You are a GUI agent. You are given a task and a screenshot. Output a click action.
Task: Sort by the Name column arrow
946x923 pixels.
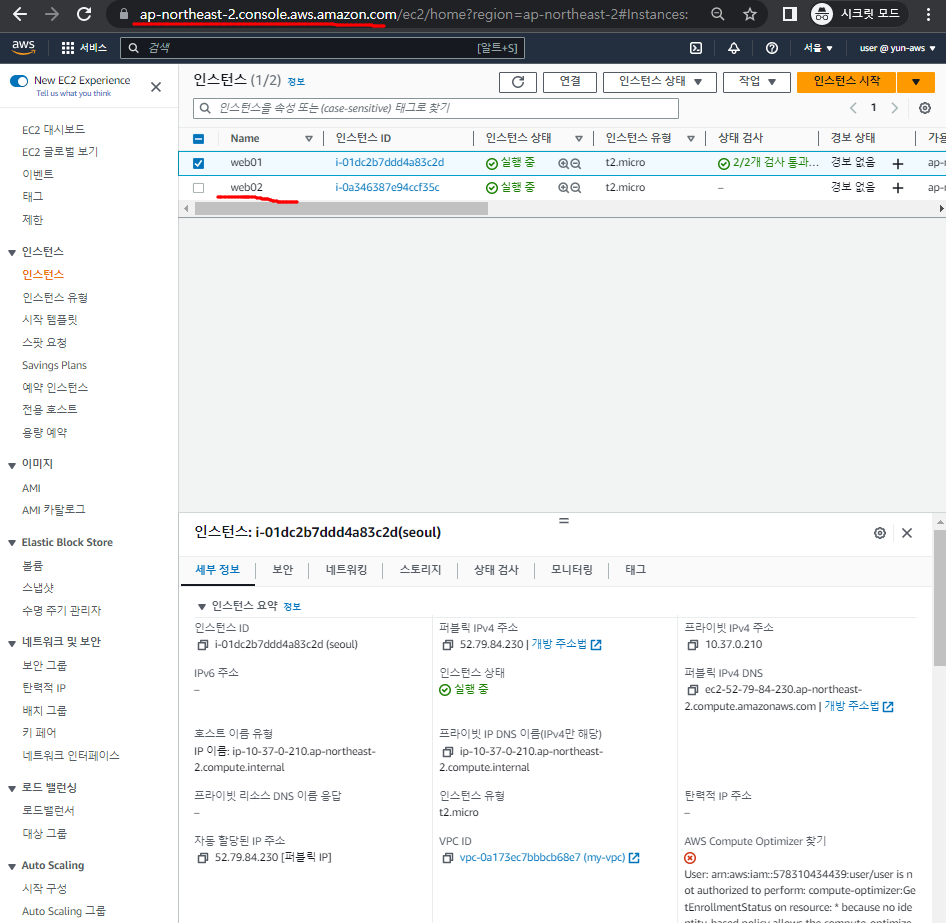[309, 139]
